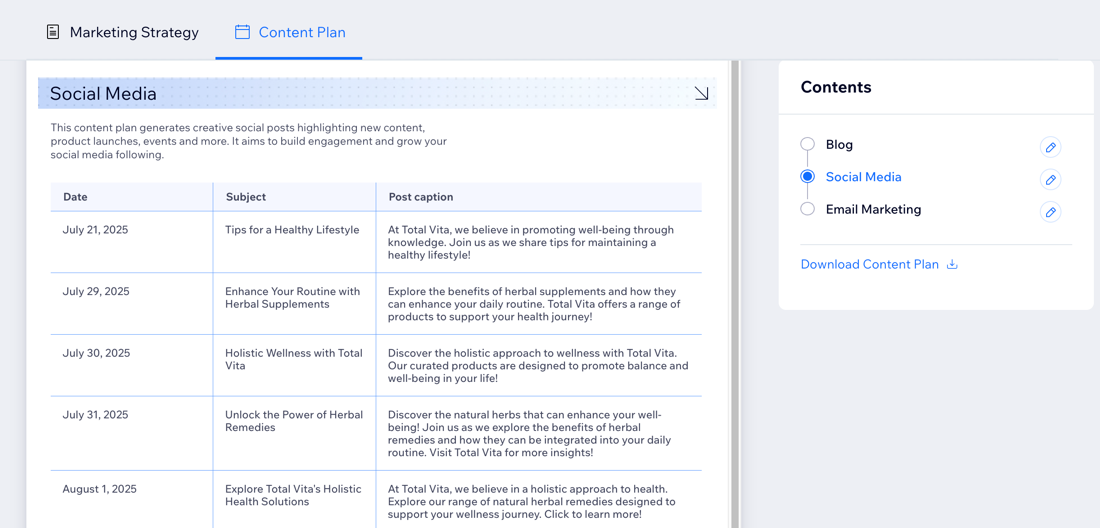1100x528 pixels.
Task: Edit the Blog section via pencil icon
Action: [x=1050, y=147]
